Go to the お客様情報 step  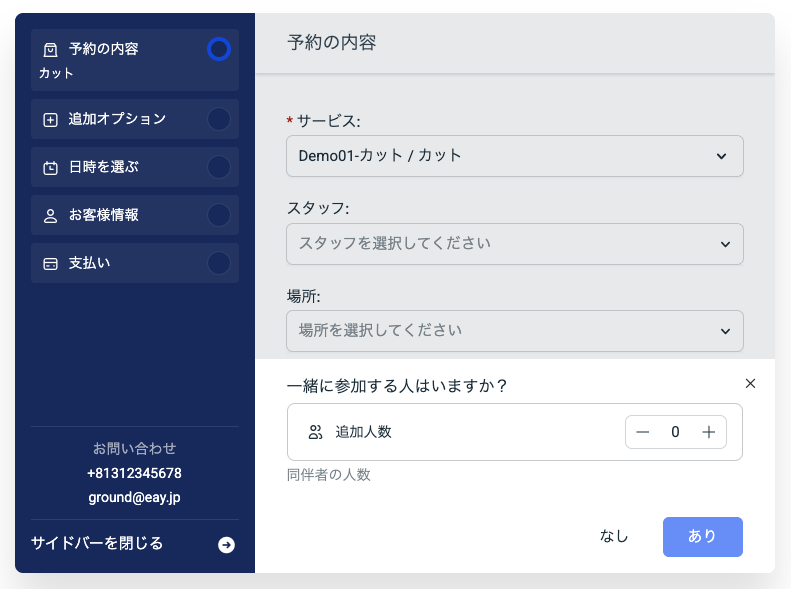(x=104, y=215)
